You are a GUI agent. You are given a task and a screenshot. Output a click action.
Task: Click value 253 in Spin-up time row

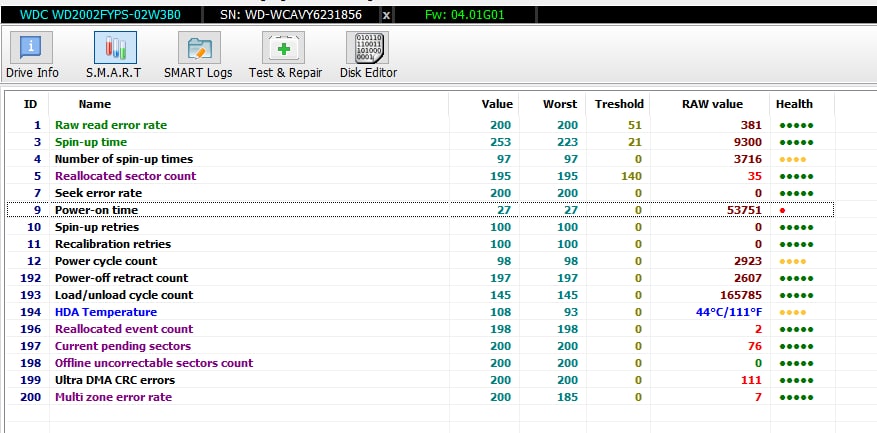[501, 142]
